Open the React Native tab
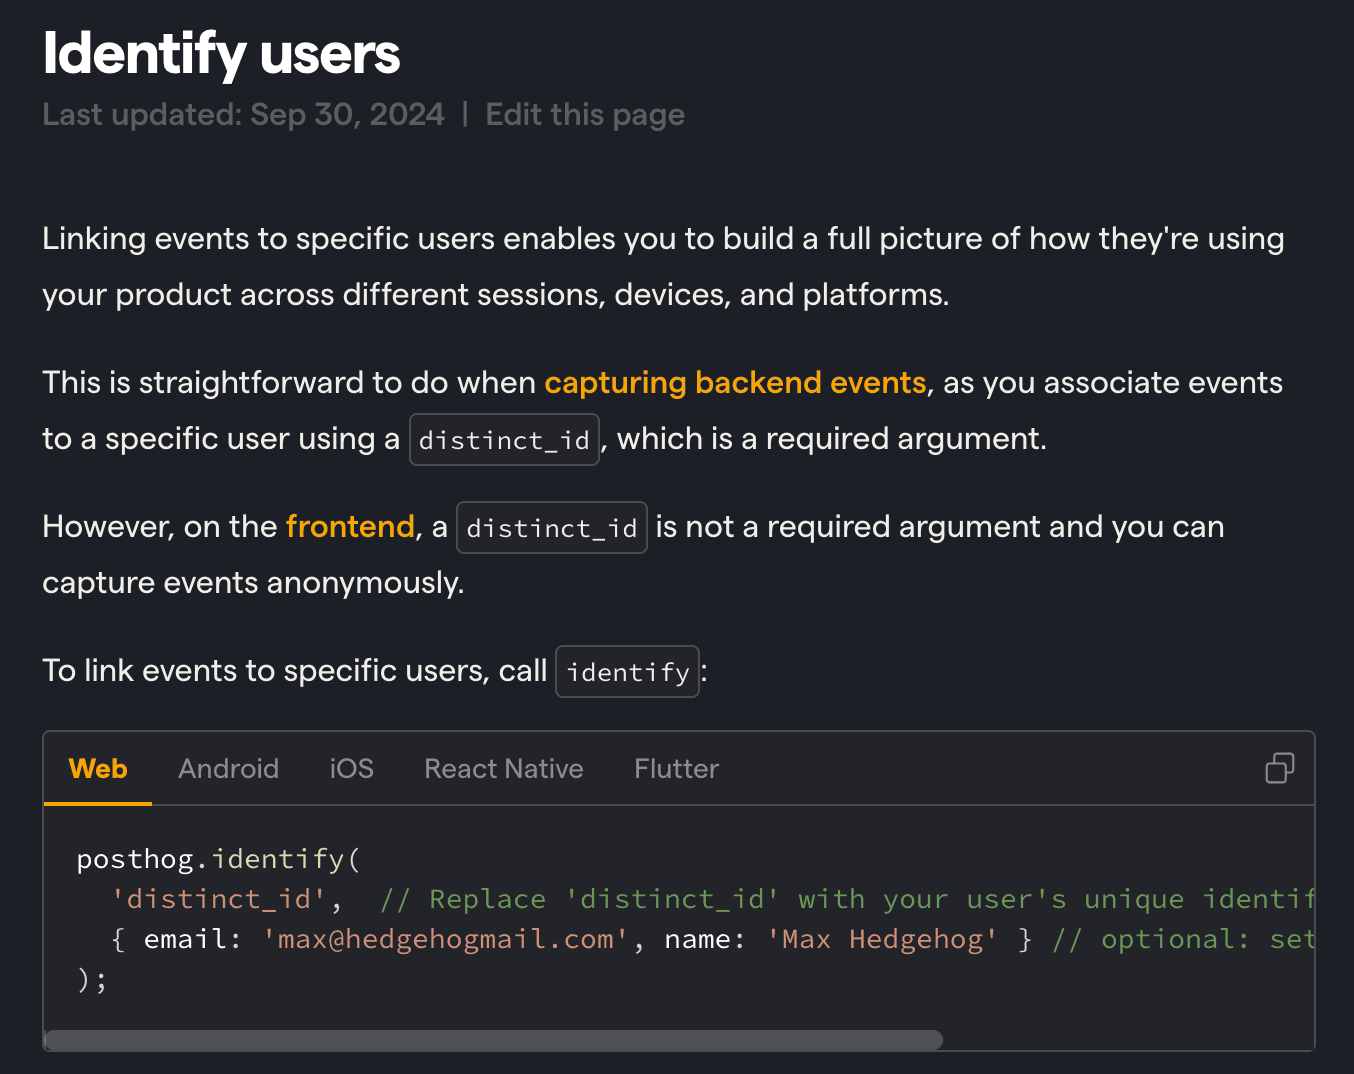The width and height of the screenshot is (1354, 1074). click(503, 768)
